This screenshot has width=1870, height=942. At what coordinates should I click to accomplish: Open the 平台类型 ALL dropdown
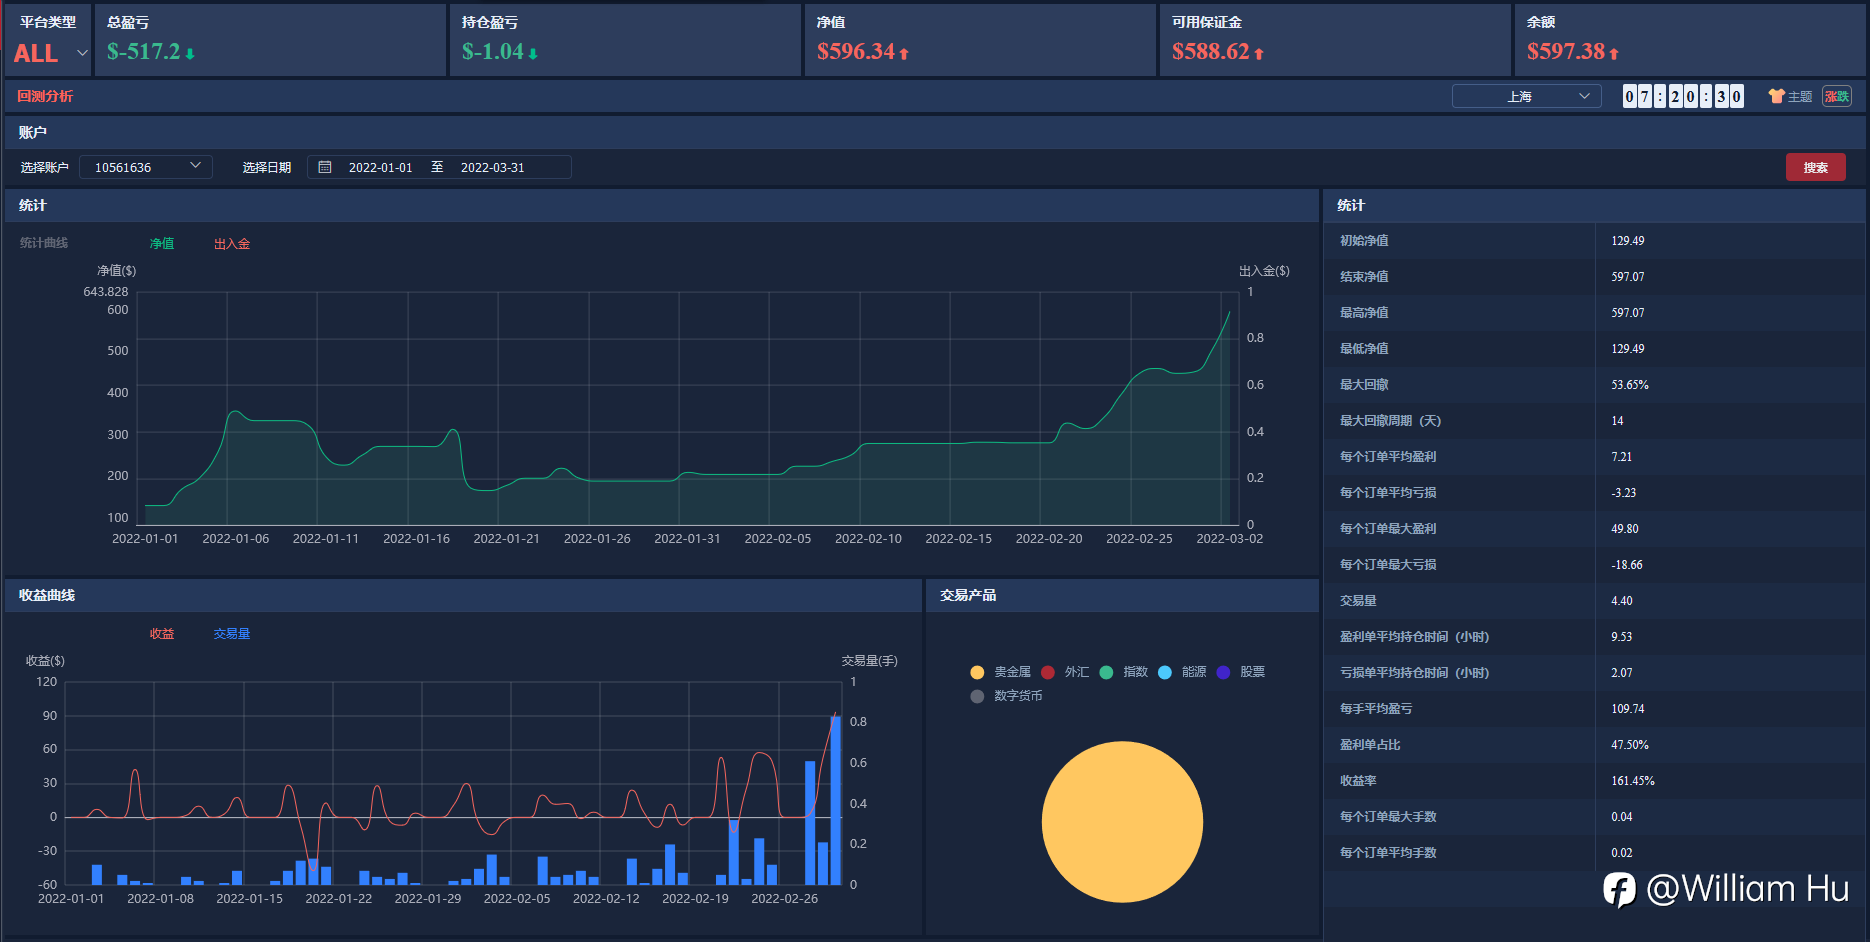click(50, 53)
